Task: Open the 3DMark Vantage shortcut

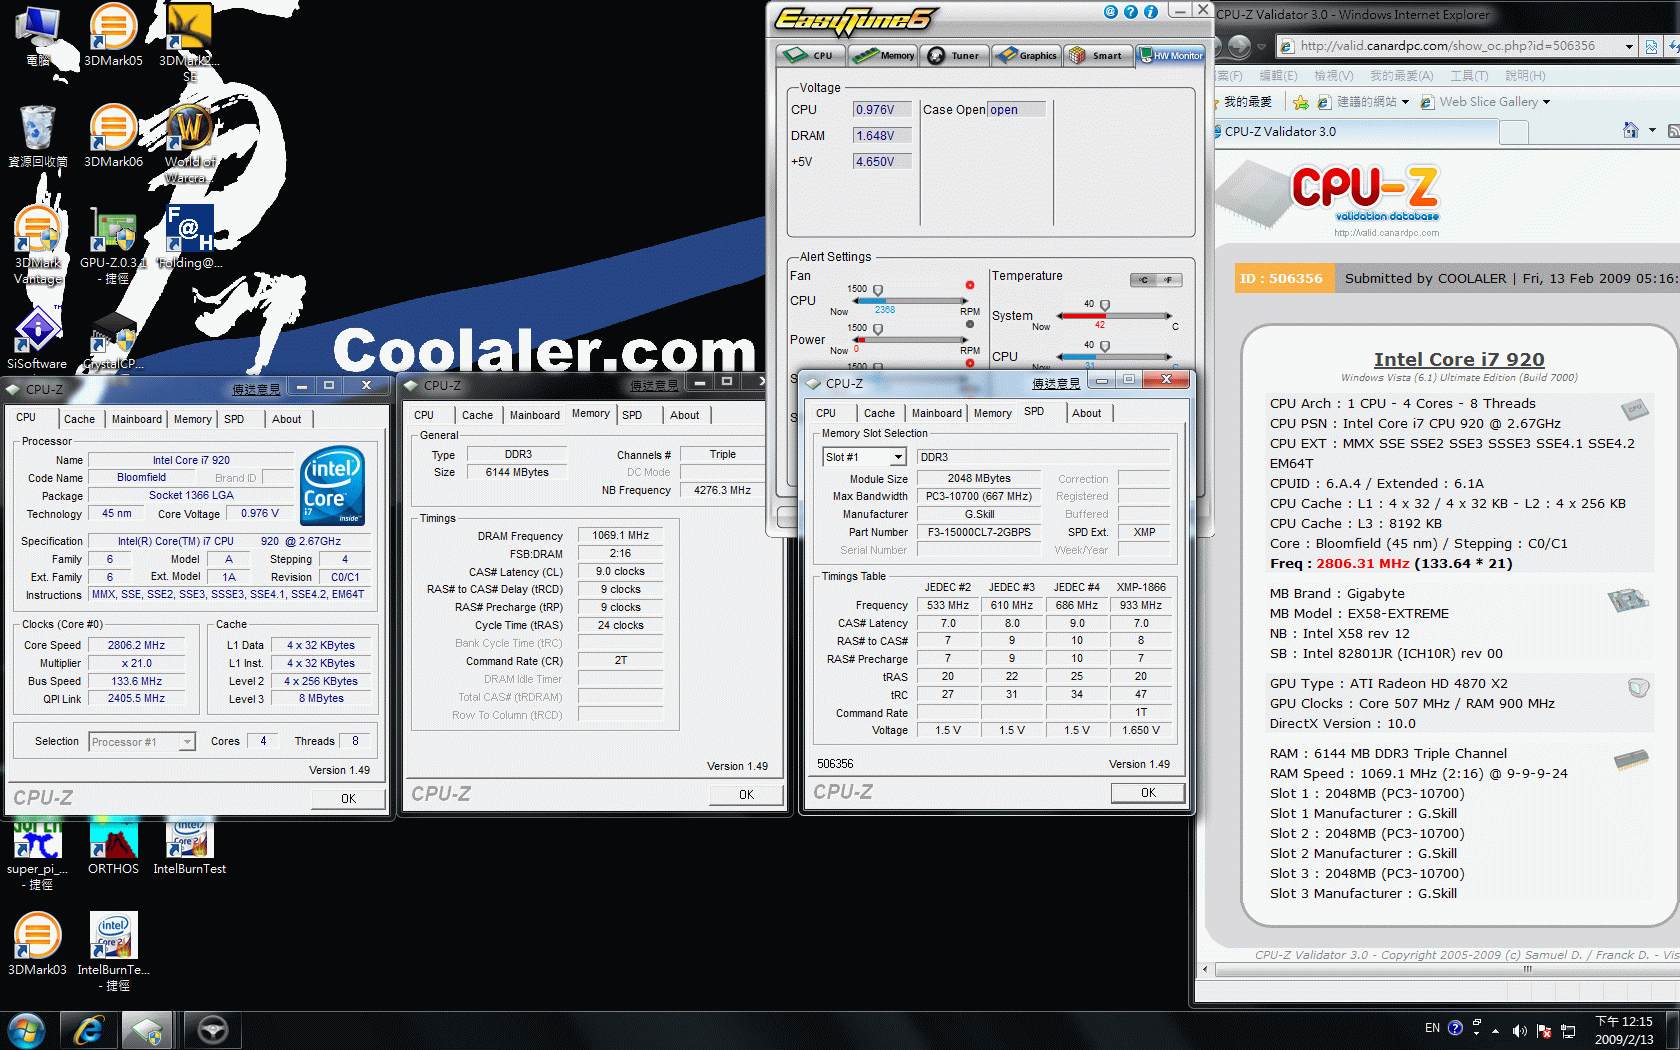Action: pyautogui.click(x=38, y=244)
